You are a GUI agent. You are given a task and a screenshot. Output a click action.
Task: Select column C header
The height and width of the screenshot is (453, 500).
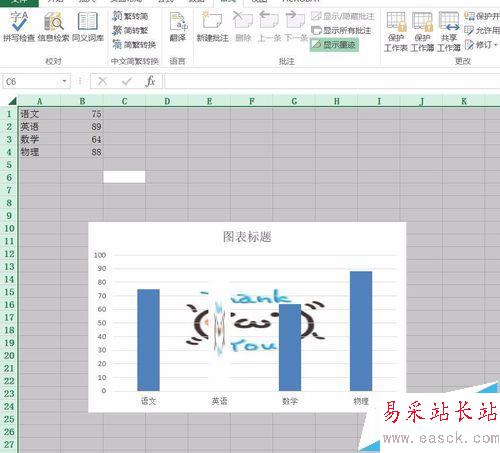[x=124, y=101]
